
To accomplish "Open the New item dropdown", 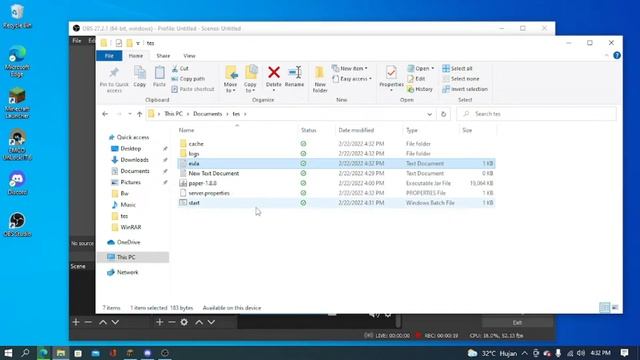I will coord(350,68).
